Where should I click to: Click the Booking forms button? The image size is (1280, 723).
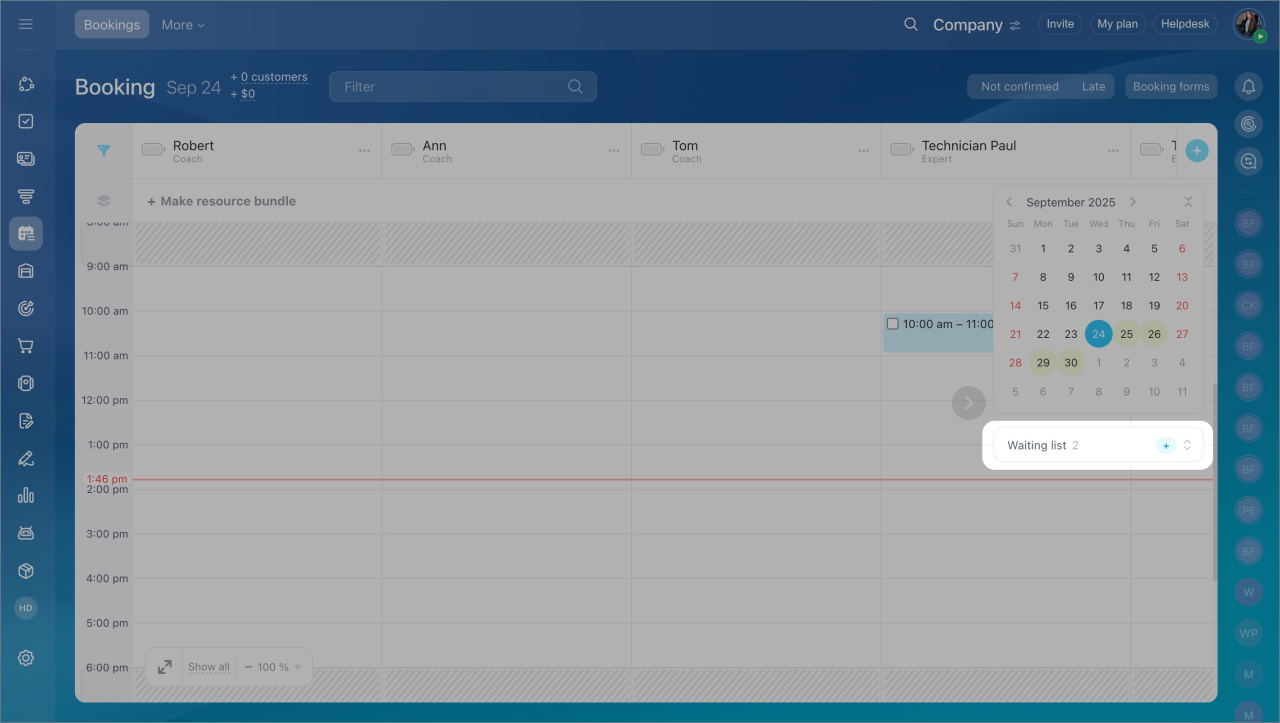tap(1171, 87)
